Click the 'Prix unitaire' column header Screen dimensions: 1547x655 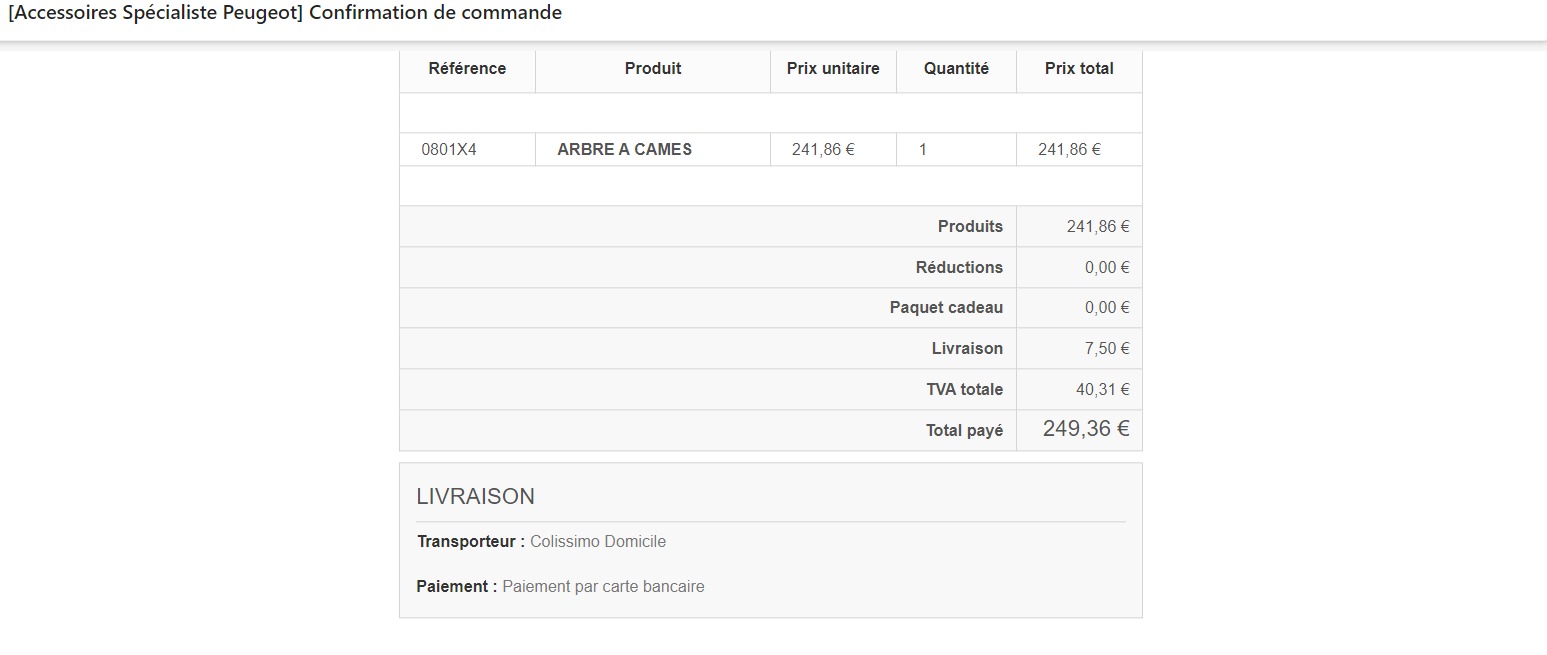[x=833, y=69]
